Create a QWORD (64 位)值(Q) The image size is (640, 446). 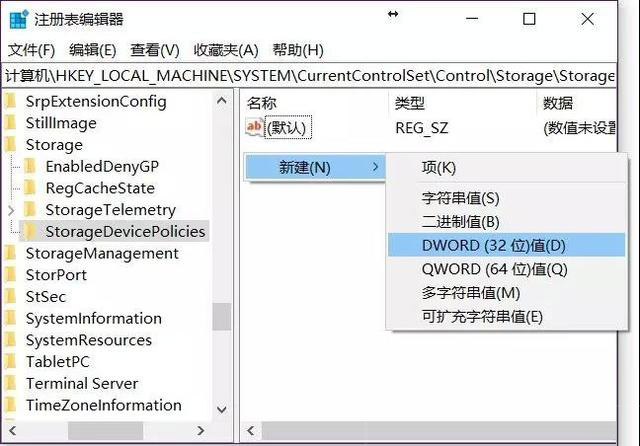506,269
